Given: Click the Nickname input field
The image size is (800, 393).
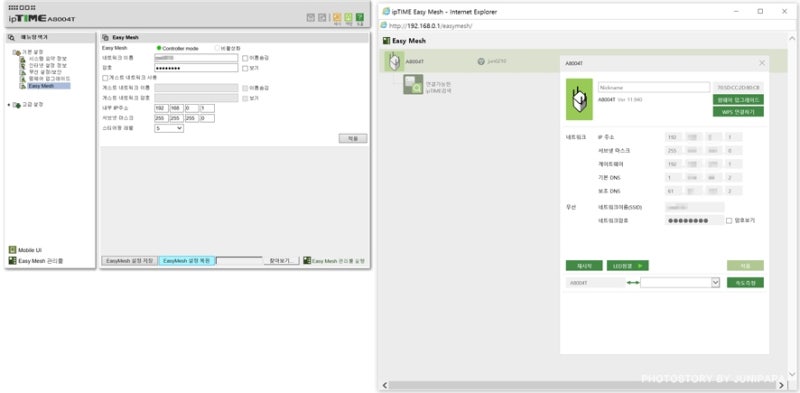Looking at the screenshot, I should (x=654, y=87).
